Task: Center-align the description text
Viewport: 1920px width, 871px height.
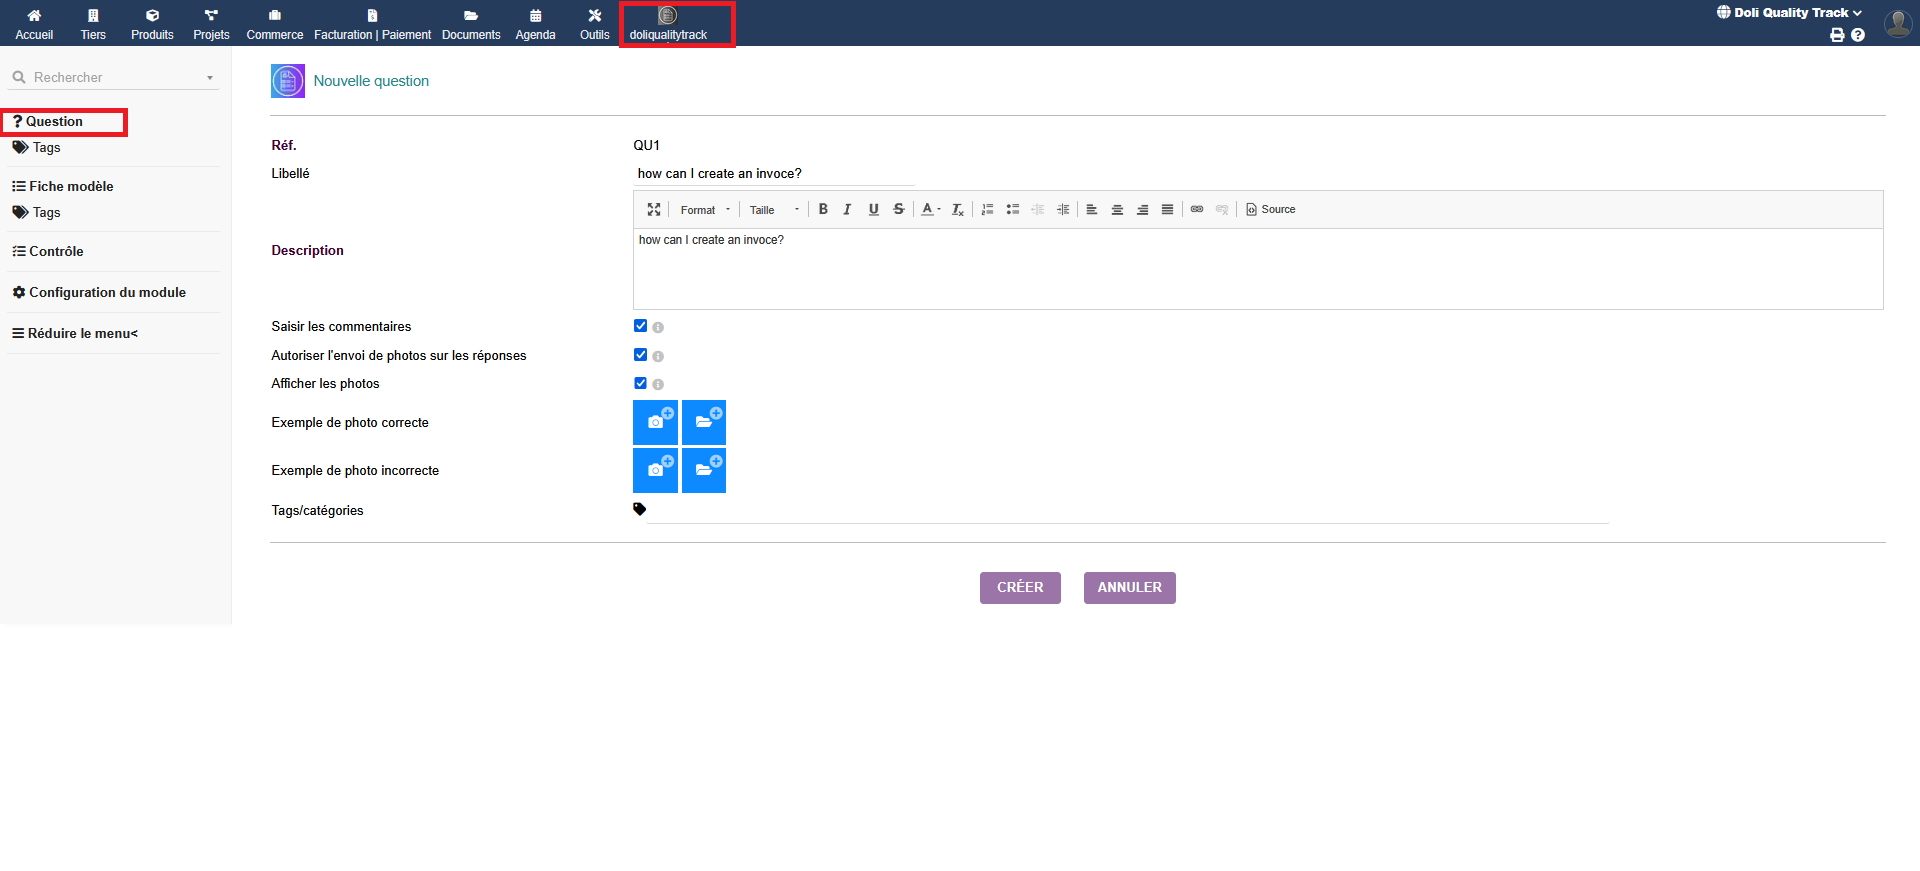Action: 1117,210
